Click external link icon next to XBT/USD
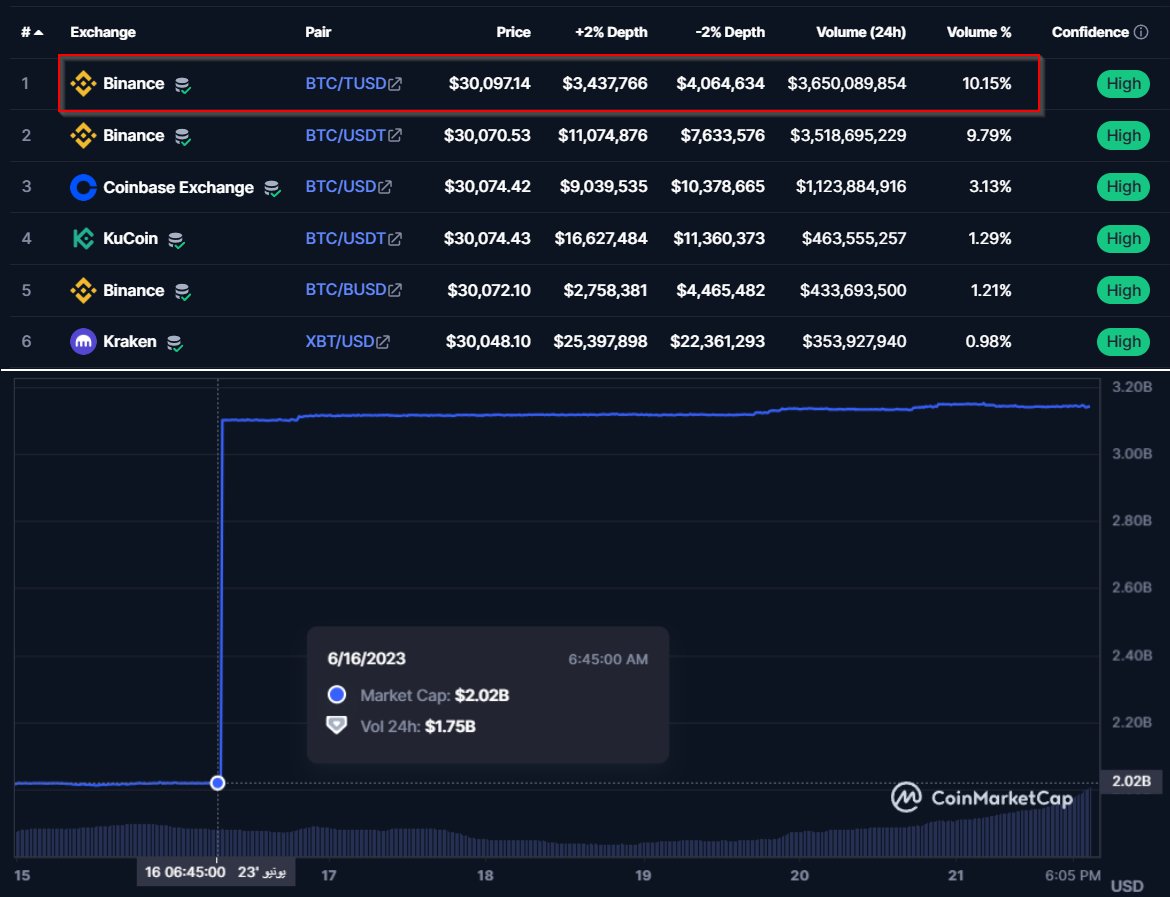Image resolution: width=1170 pixels, height=897 pixels. 383,342
